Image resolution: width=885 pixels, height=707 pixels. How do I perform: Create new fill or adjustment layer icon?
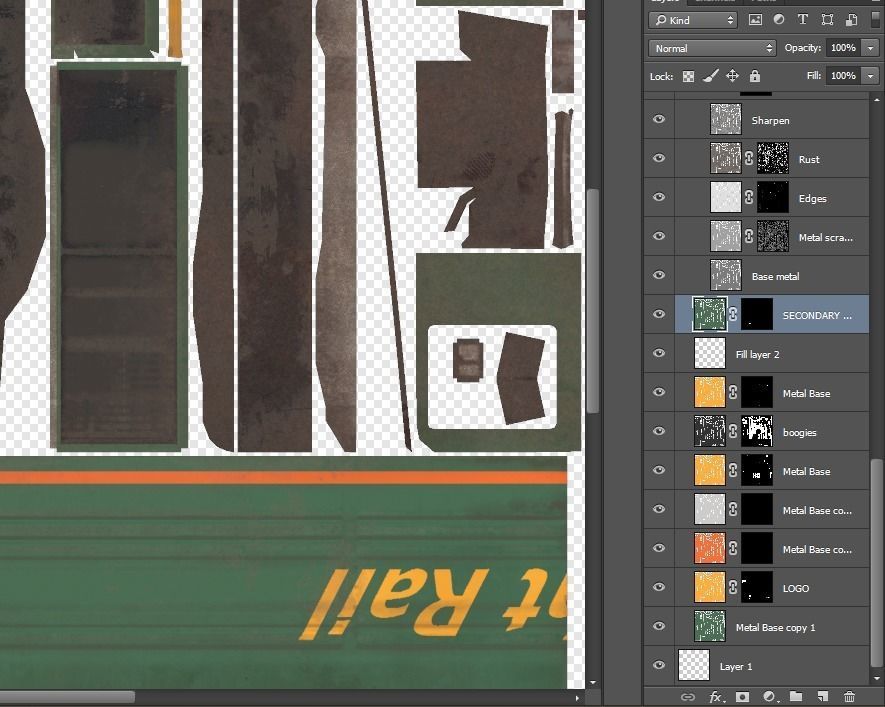coord(769,697)
